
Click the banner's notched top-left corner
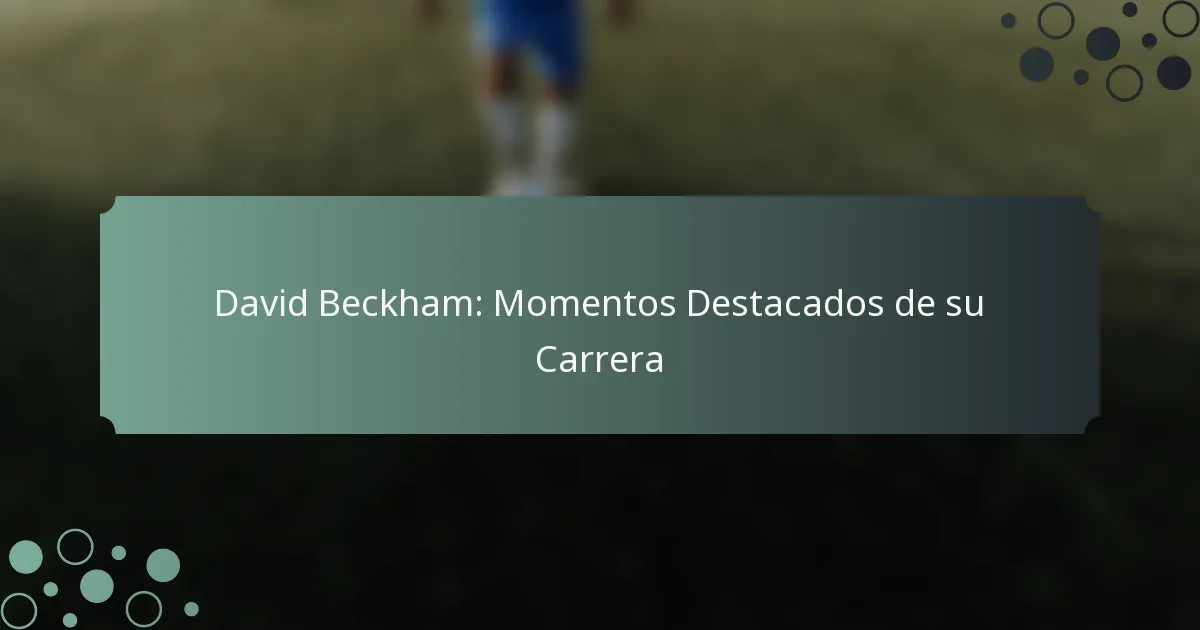click(x=108, y=204)
